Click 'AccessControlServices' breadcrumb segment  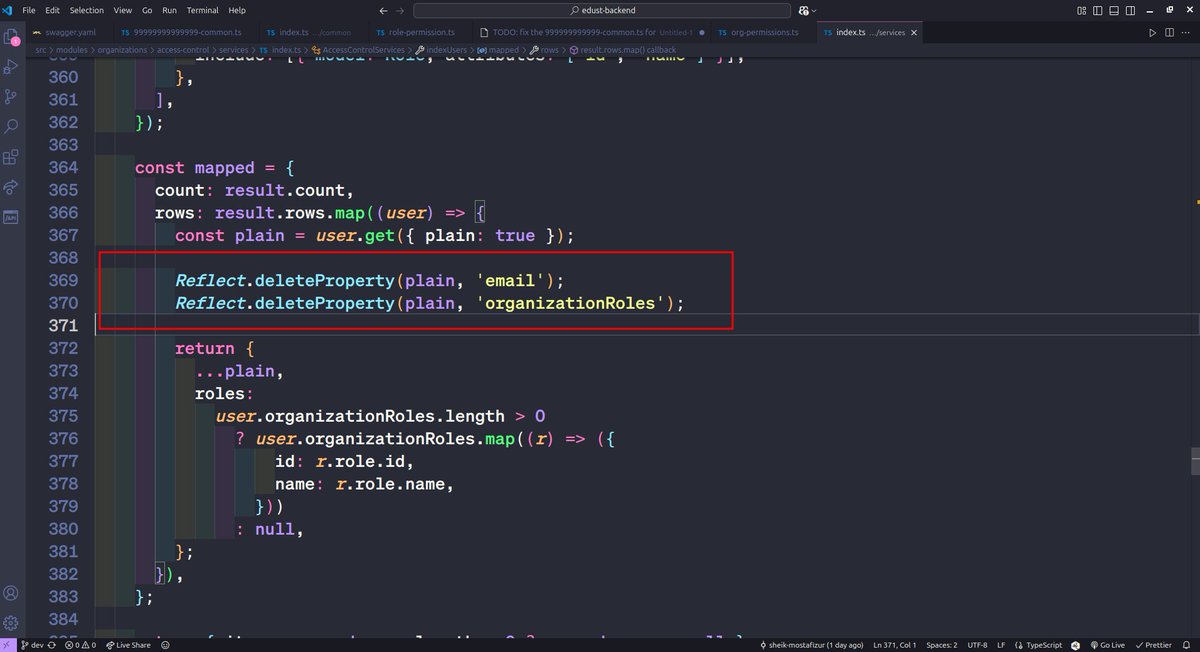point(362,49)
